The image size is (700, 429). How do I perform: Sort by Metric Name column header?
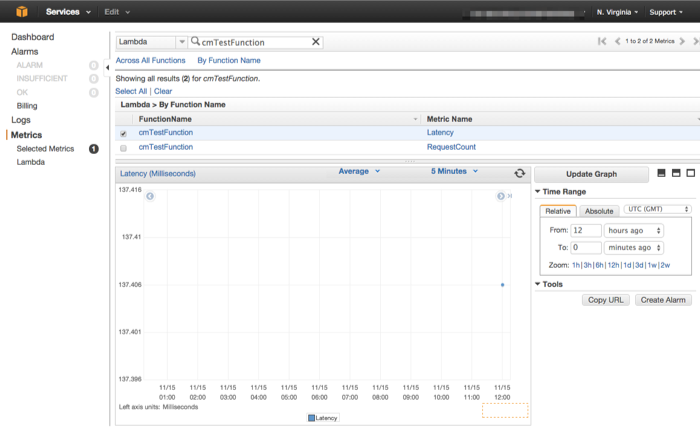click(x=450, y=119)
